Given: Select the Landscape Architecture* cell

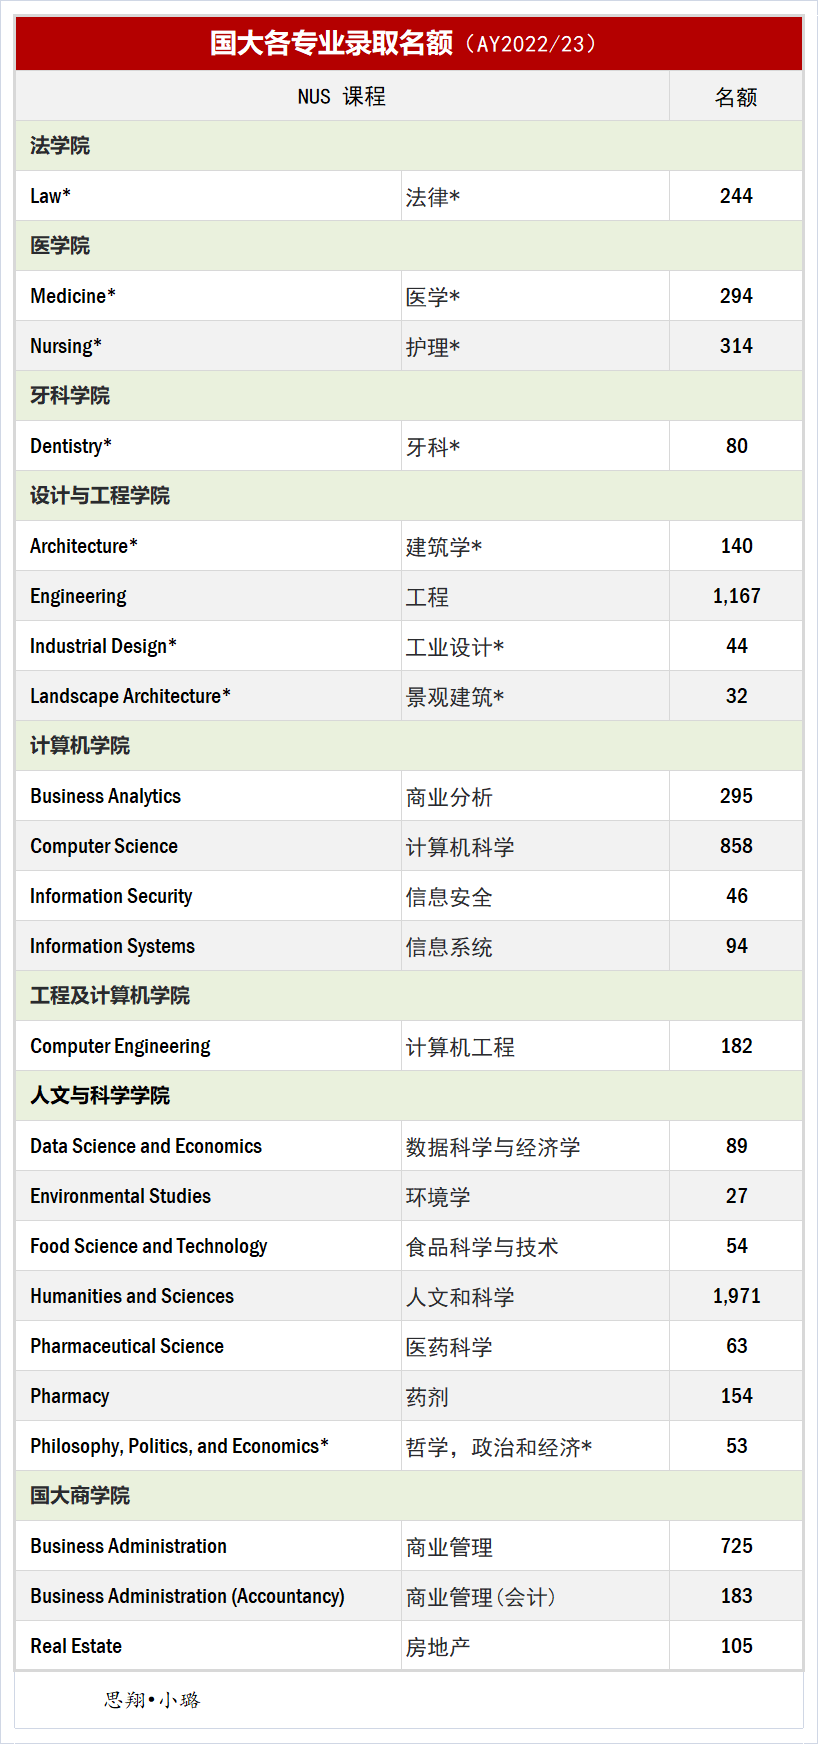Looking at the screenshot, I should click(208, 696).
